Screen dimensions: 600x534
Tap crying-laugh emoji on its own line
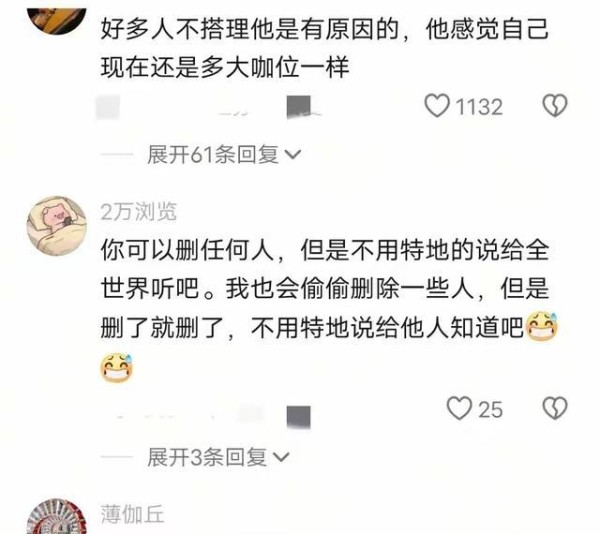click(117, 368)
